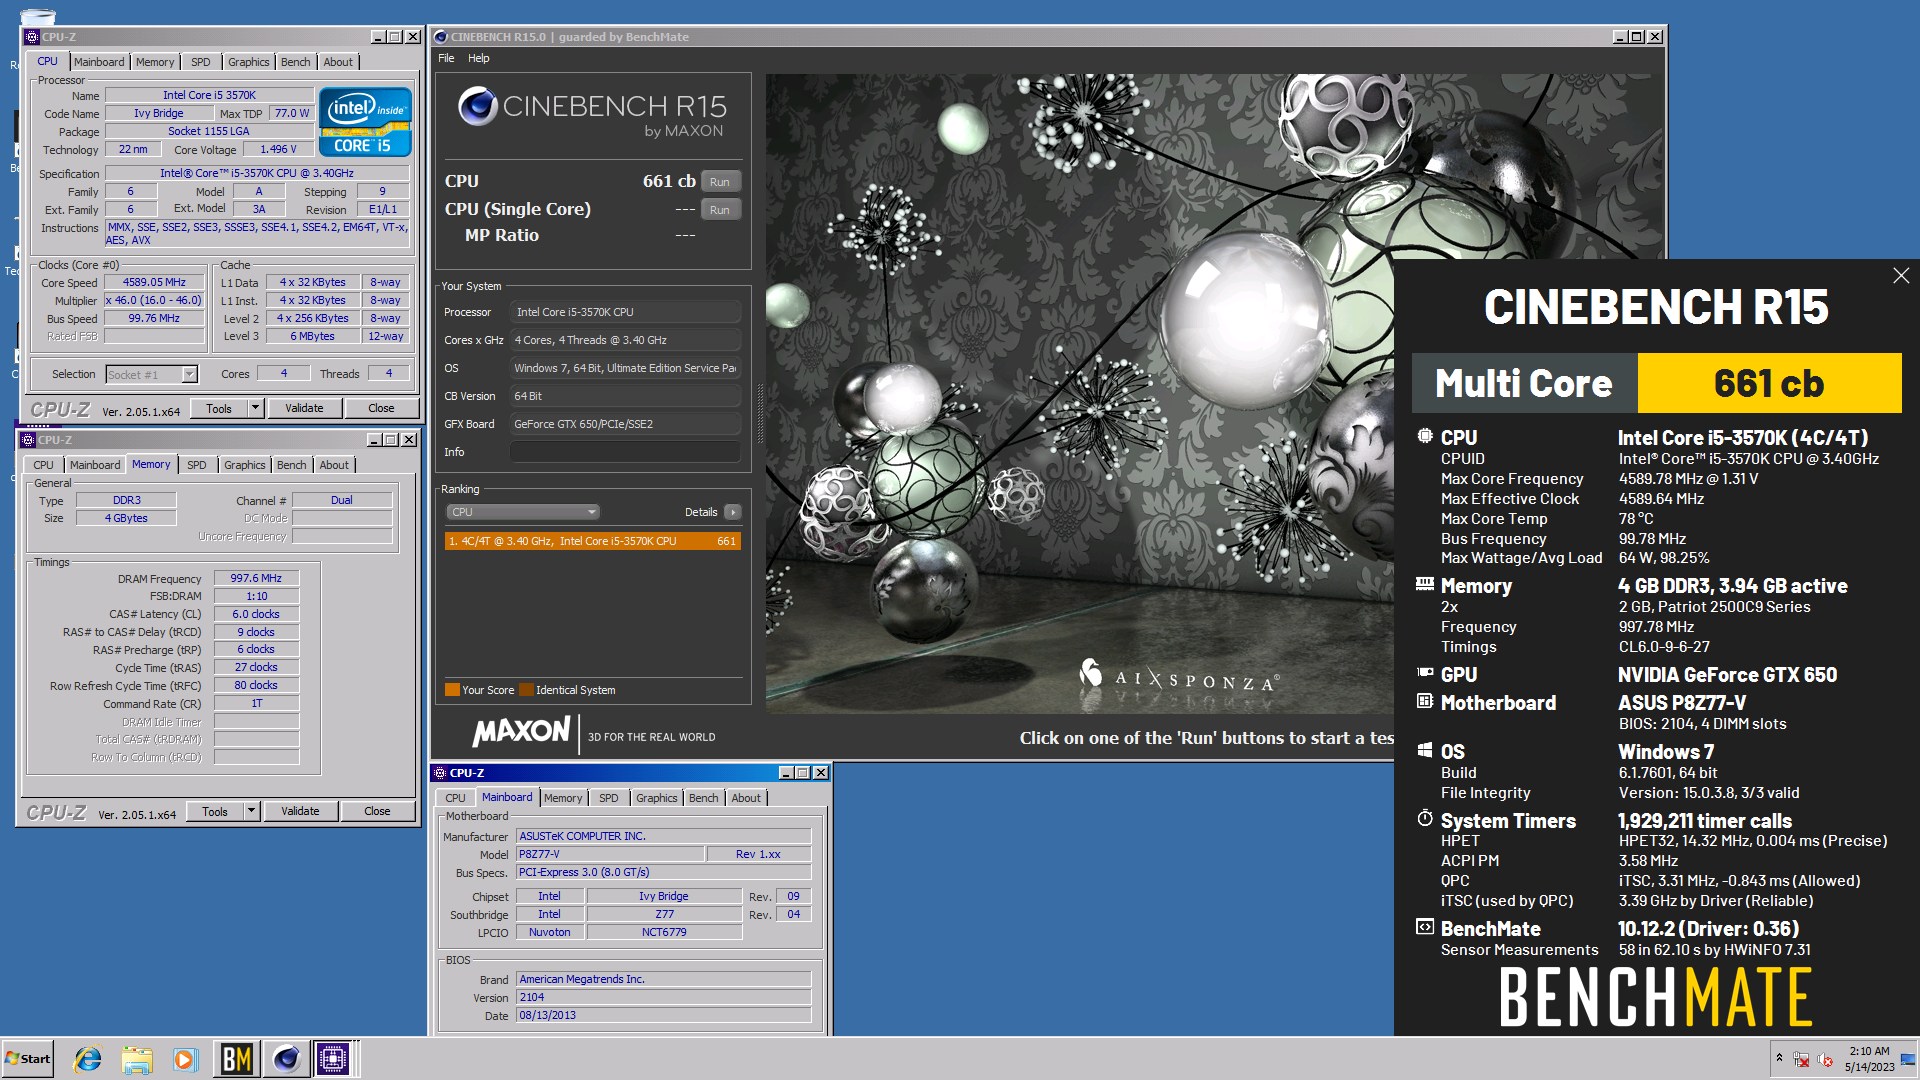Image resolution: width=1920 pixels, height=1080 pixels.
Task: Click the volume tray icon
Action: 1825,1060
